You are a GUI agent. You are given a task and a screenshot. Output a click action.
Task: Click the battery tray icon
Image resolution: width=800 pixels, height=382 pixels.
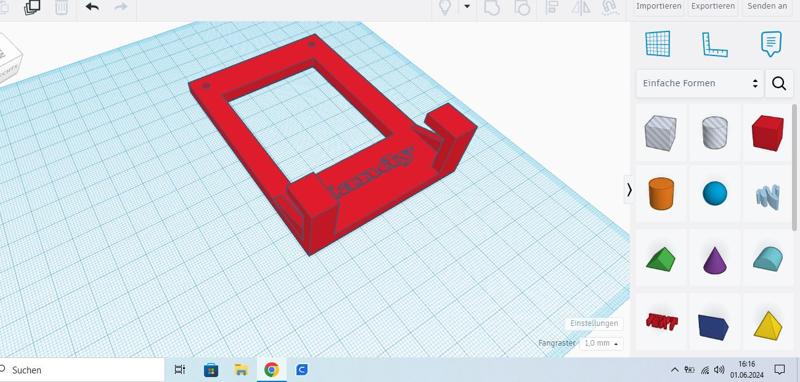click(x=689, y=370)
